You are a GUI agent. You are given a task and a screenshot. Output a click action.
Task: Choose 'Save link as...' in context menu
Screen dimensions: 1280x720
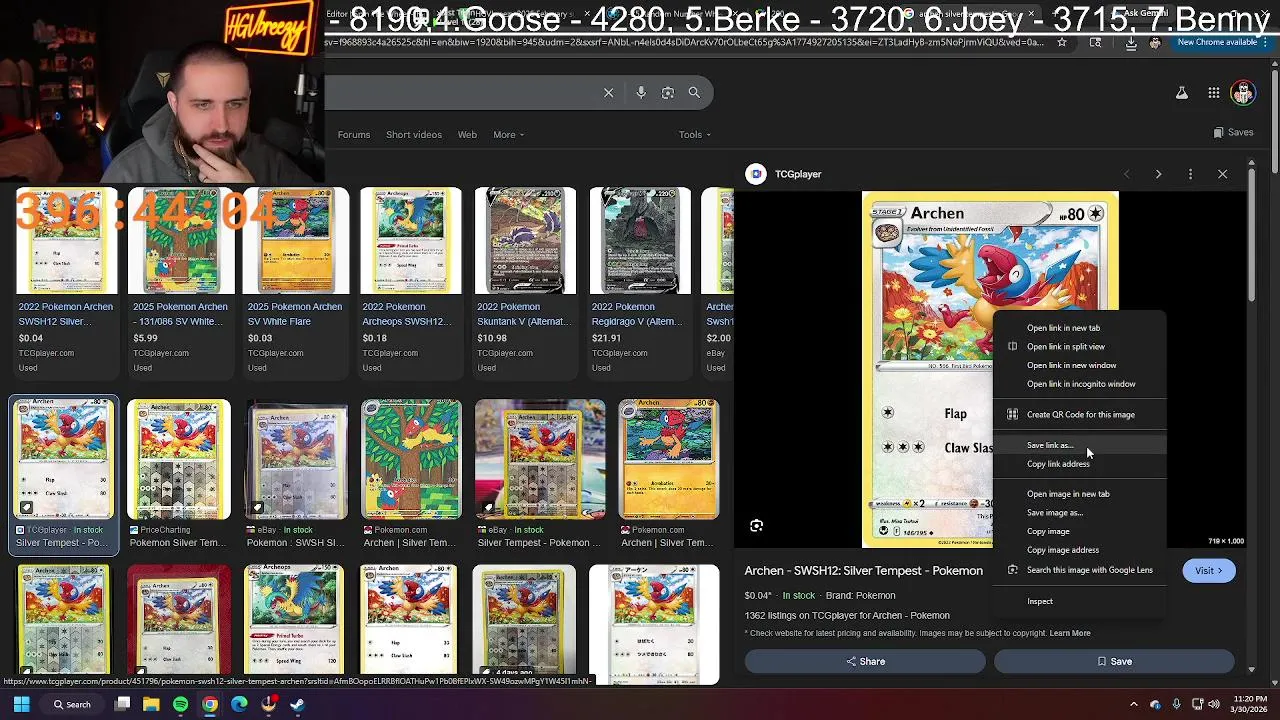coord(1081,445)
